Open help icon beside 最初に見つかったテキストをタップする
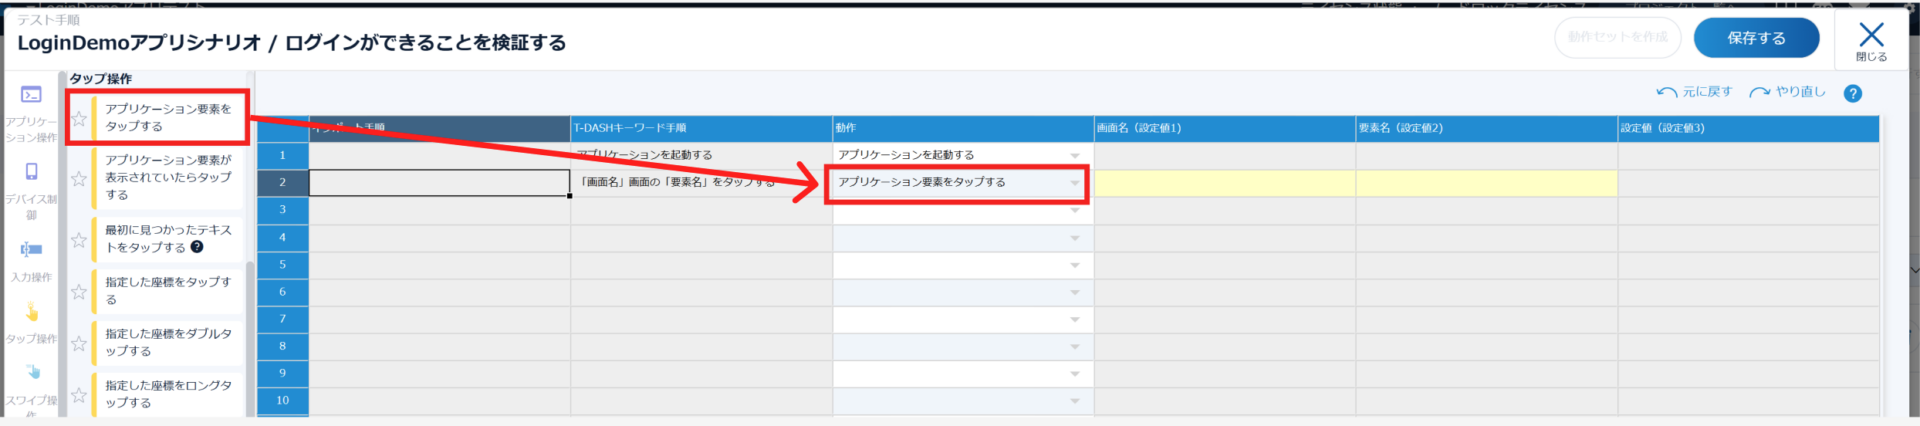 point(197,247)
